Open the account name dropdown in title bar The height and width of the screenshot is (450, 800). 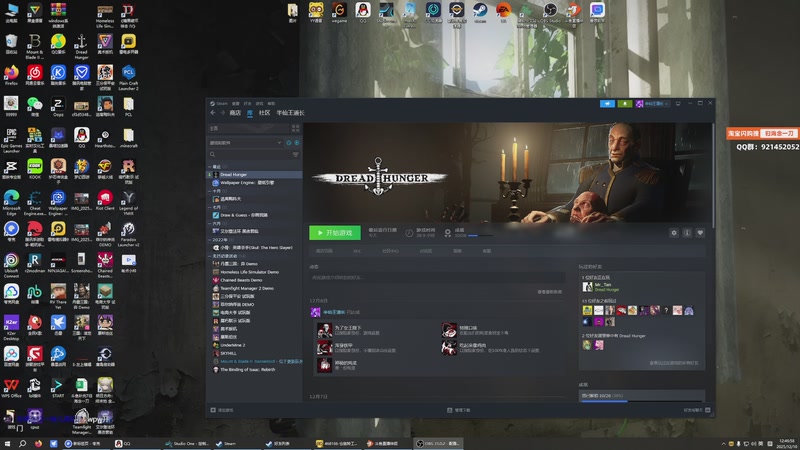[652, 104]
